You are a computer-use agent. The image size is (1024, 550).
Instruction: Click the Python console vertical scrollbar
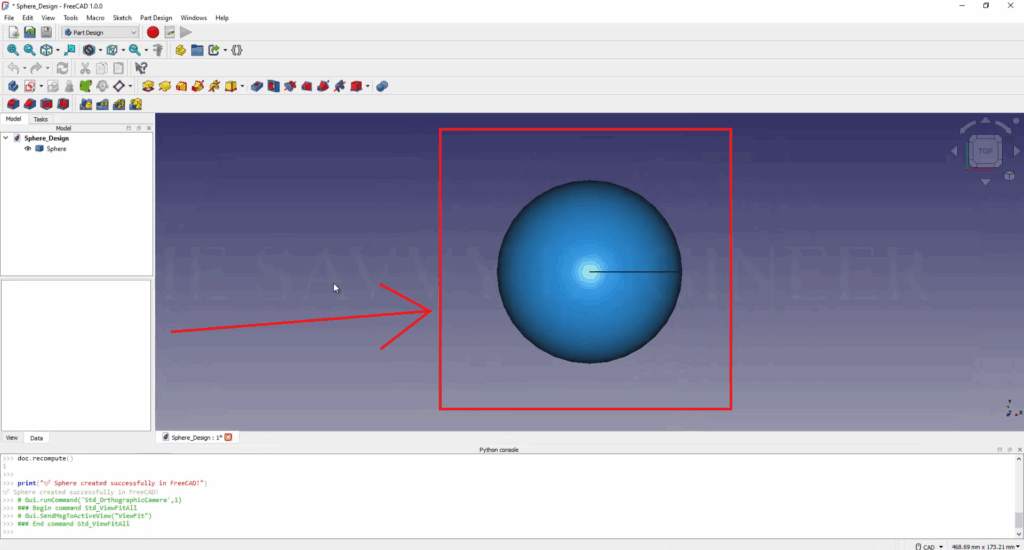(x=1019, y=493)
